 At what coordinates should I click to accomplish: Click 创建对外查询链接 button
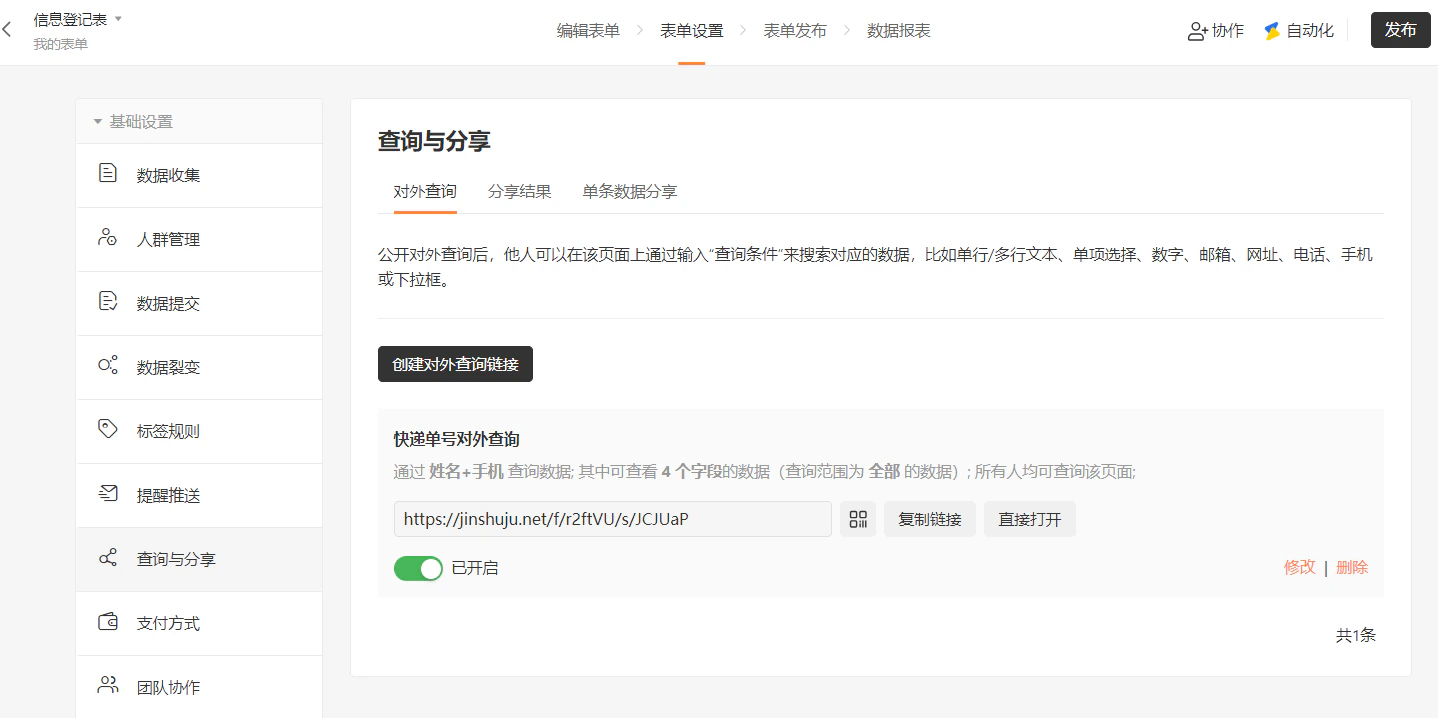tap(455, 364)
